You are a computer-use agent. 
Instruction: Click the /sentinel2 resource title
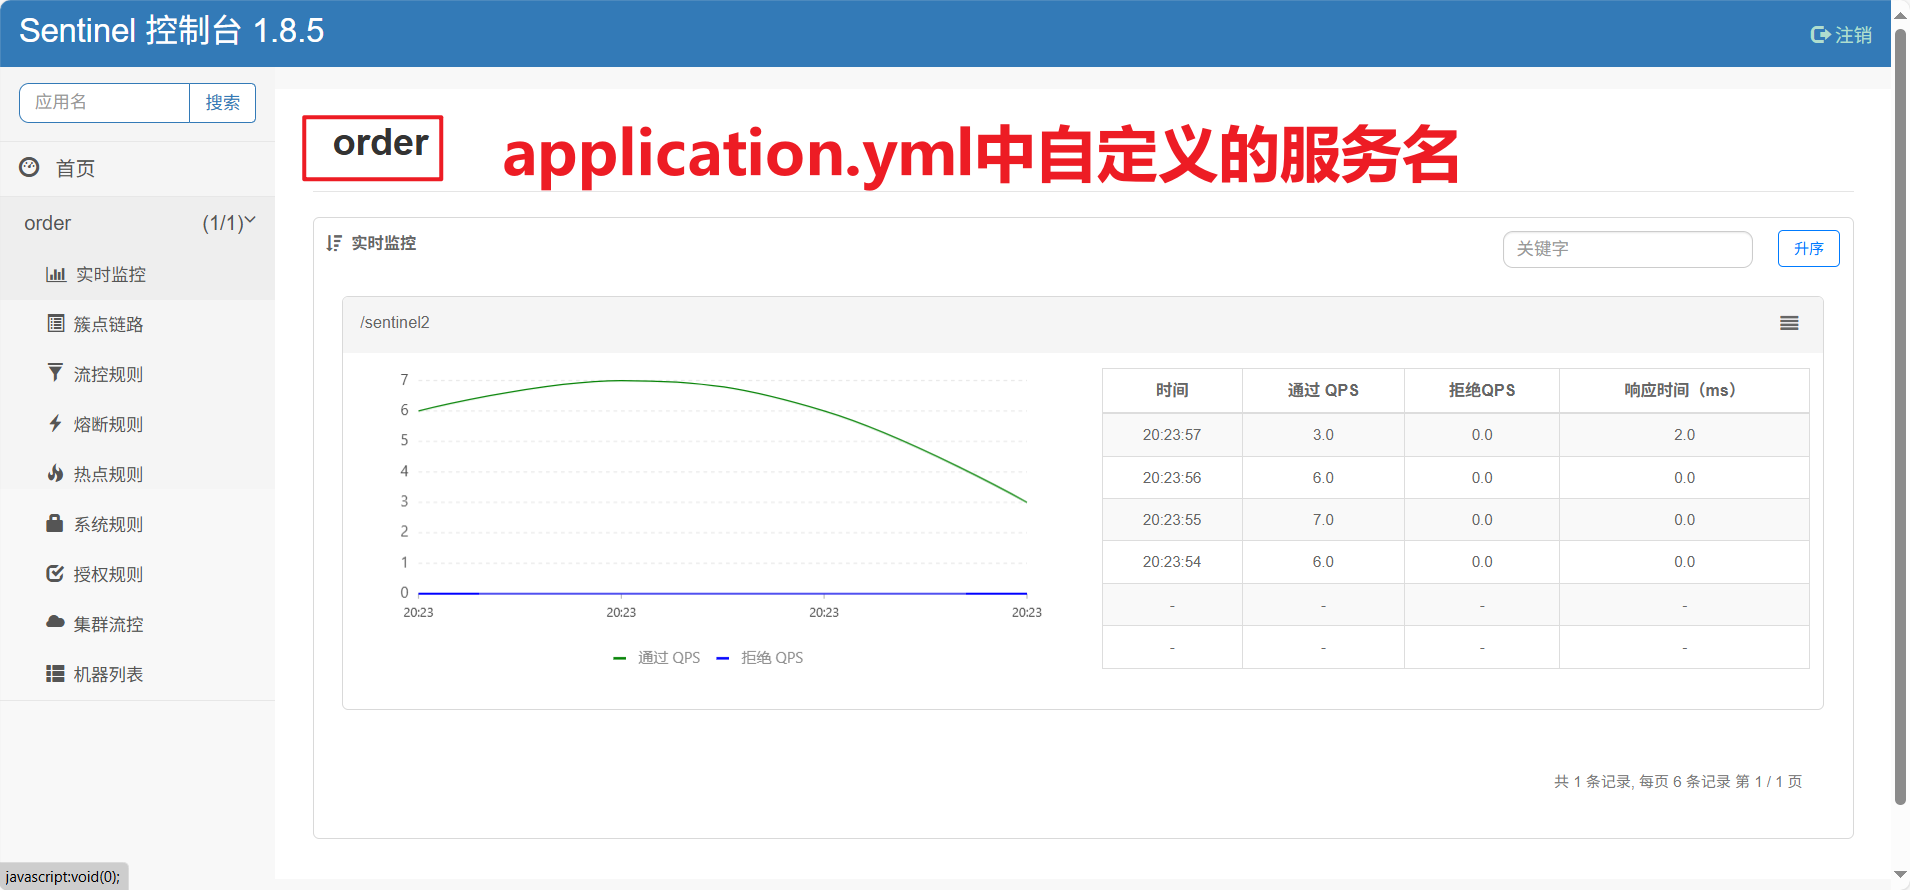(395, 322)
